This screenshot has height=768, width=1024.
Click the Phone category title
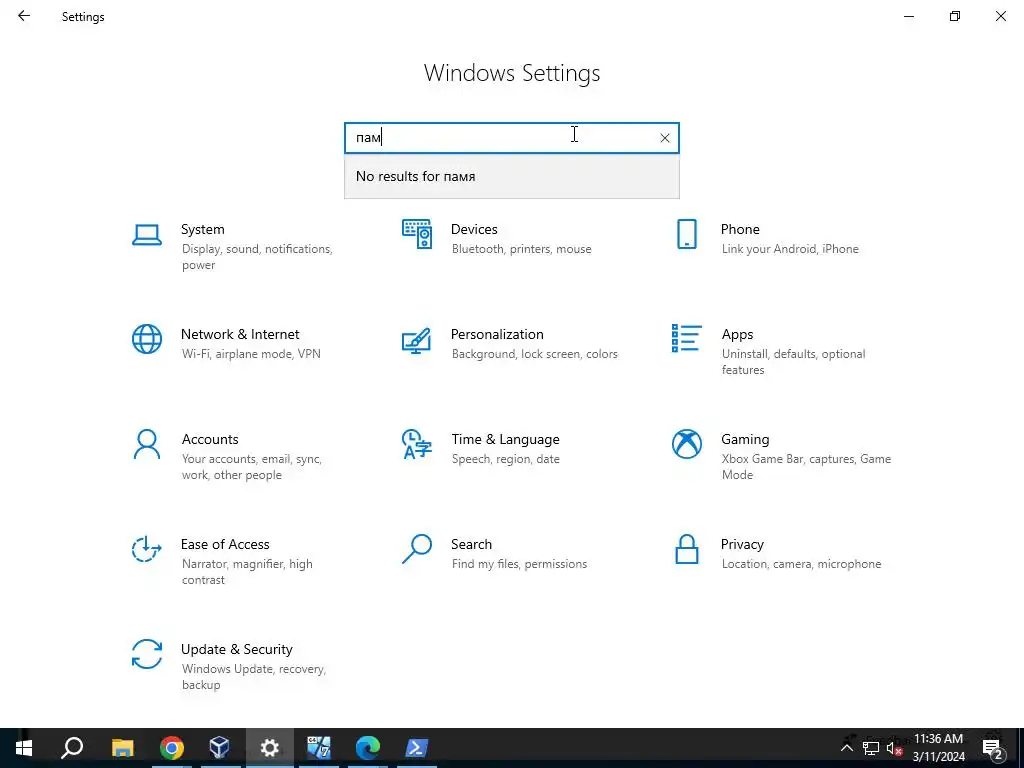click(x=740, y=229)
